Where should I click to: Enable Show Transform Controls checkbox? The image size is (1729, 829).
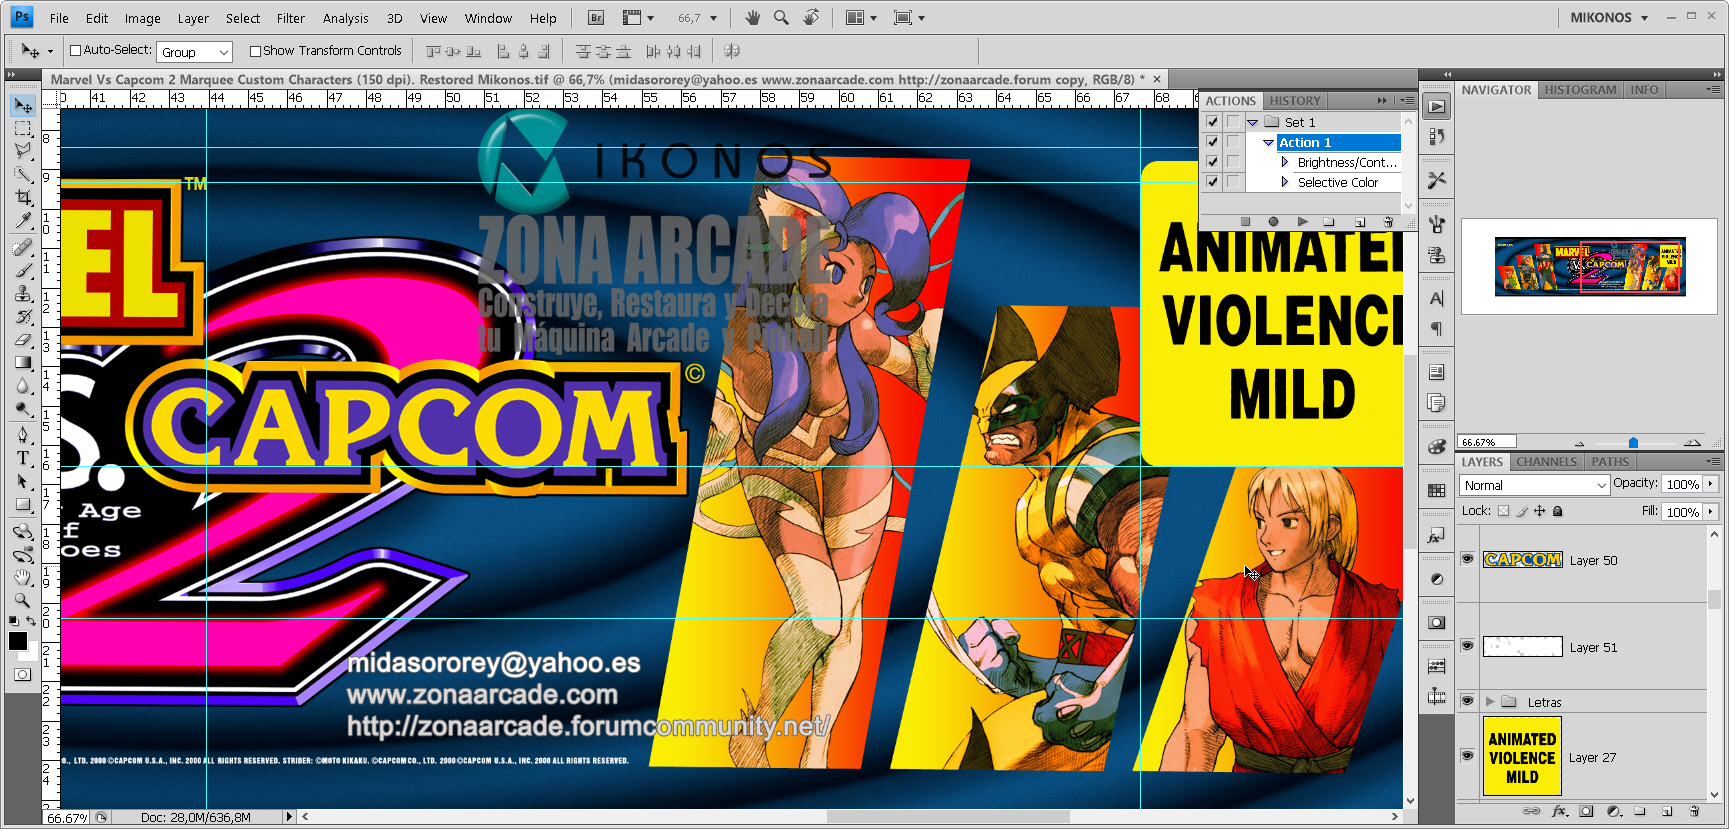tap(255, 51)
